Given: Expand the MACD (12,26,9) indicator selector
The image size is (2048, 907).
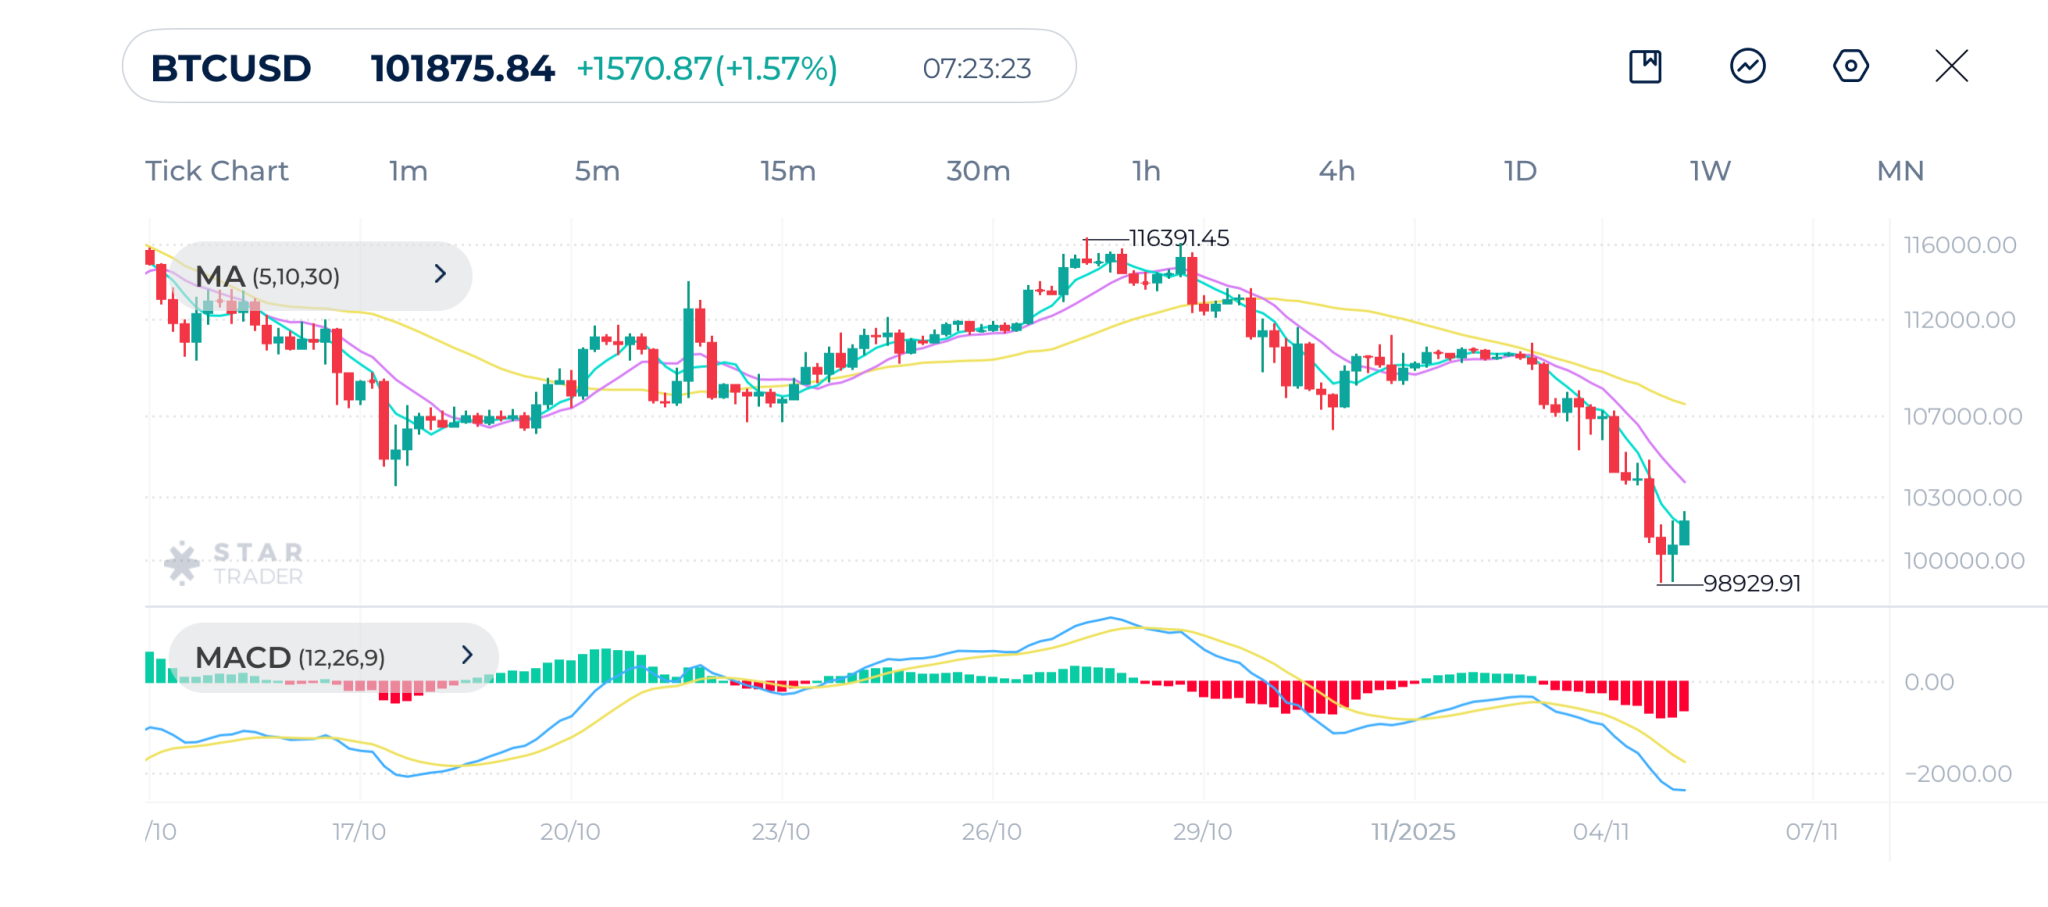Looking at the screenshot, I should point(332,657).
